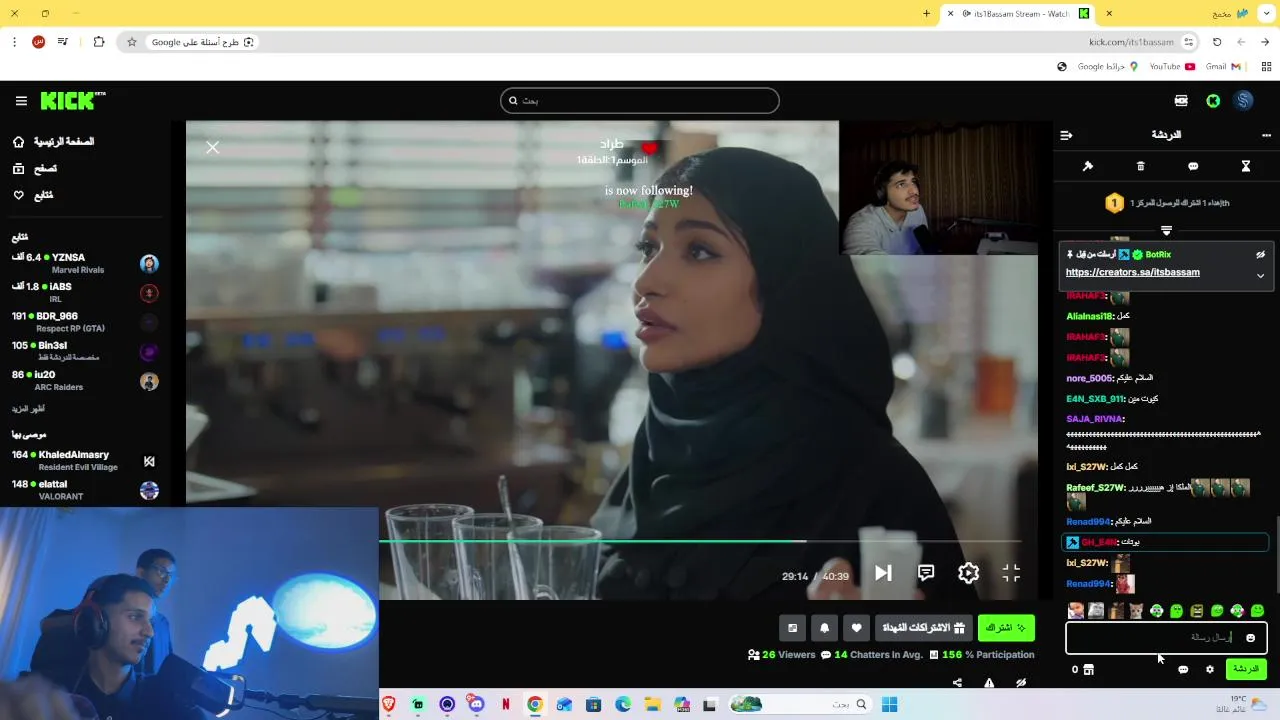Open Following in Kick sidebar

[x=33, y=195]
